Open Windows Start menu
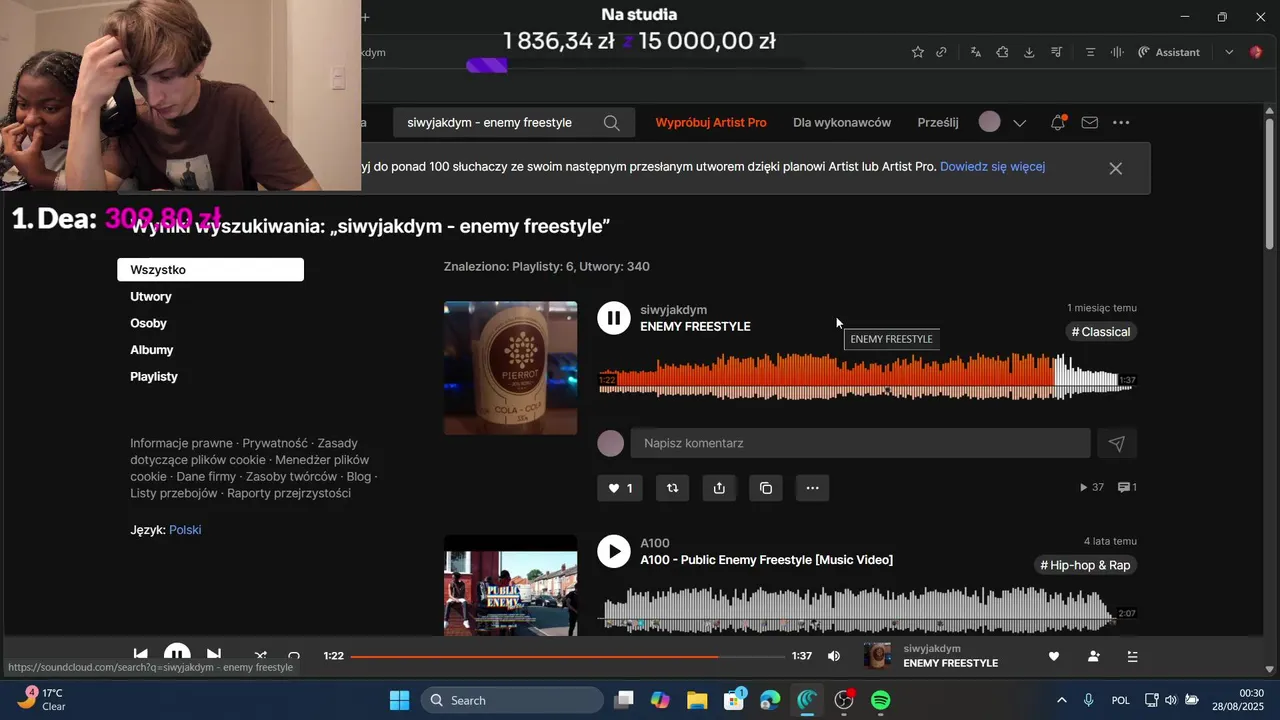 click(399, 700)
